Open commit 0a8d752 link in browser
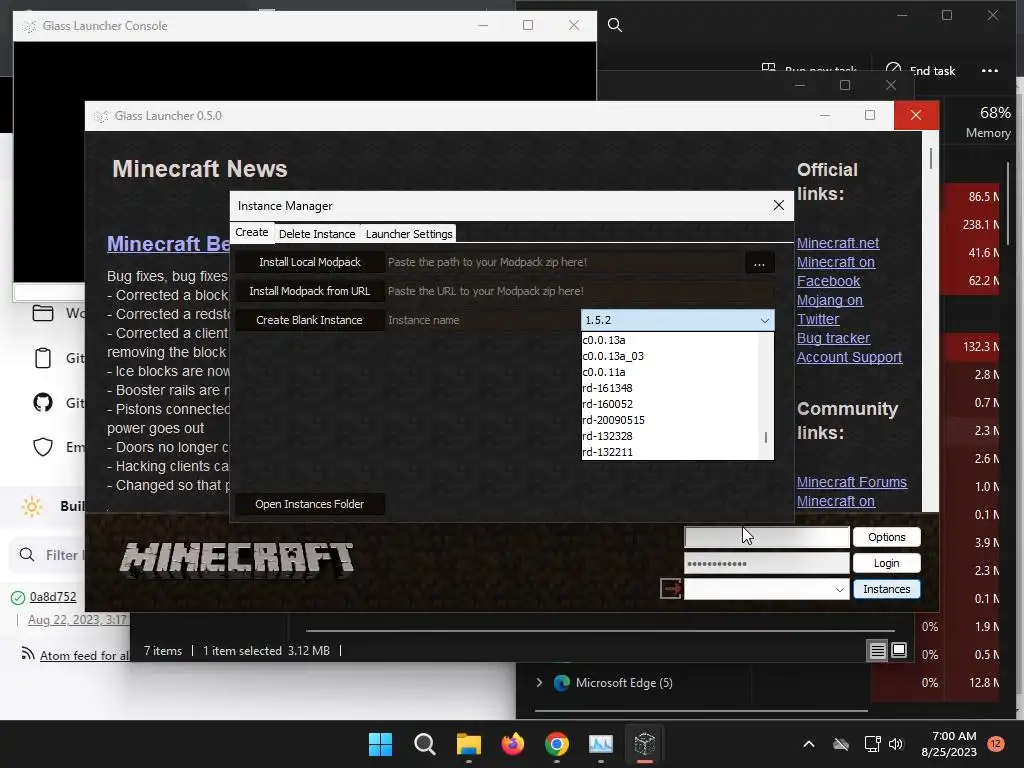 coord(53,597)
